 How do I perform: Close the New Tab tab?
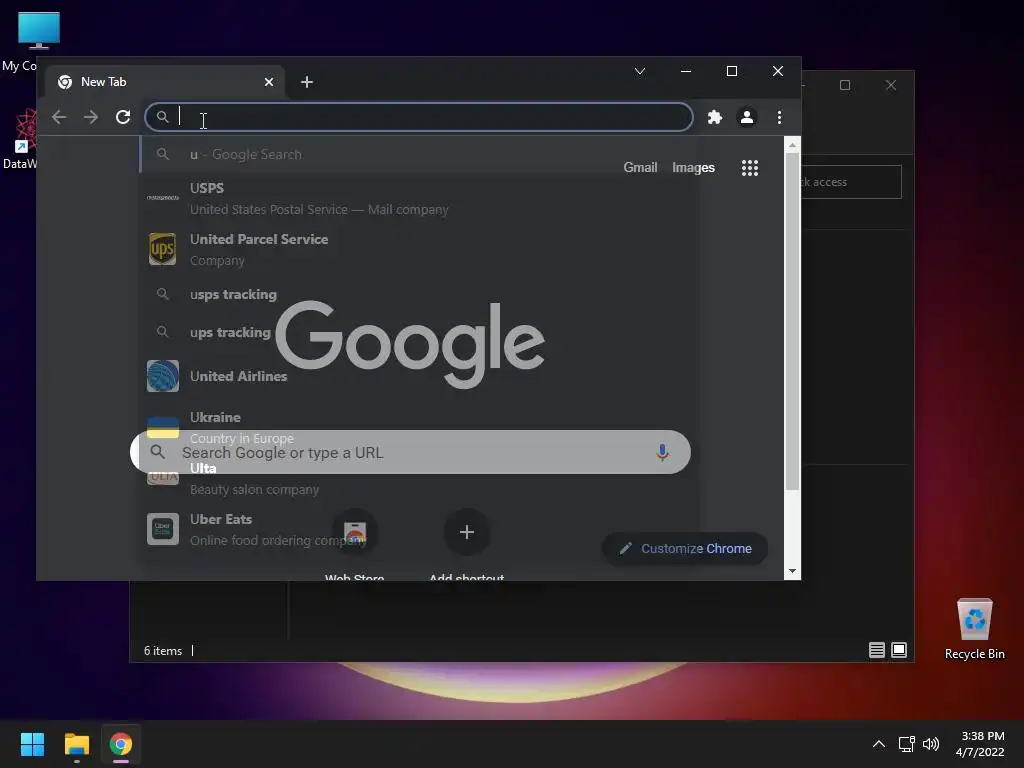[x=269, y=82]
